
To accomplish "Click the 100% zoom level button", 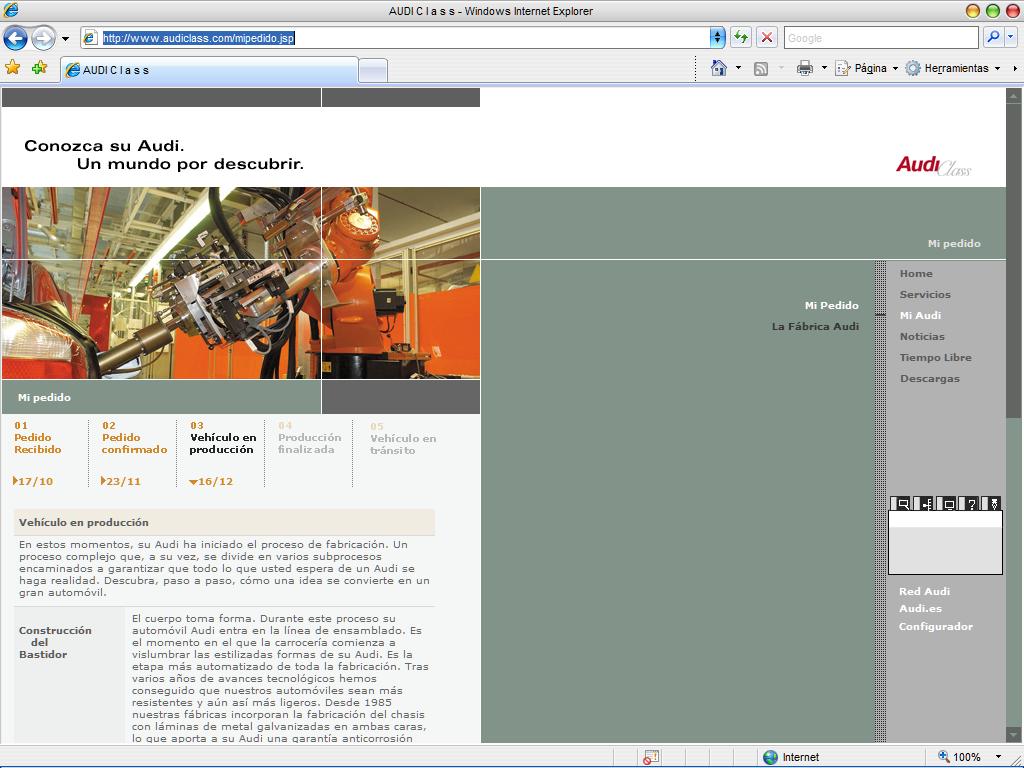I will [959, 757].
